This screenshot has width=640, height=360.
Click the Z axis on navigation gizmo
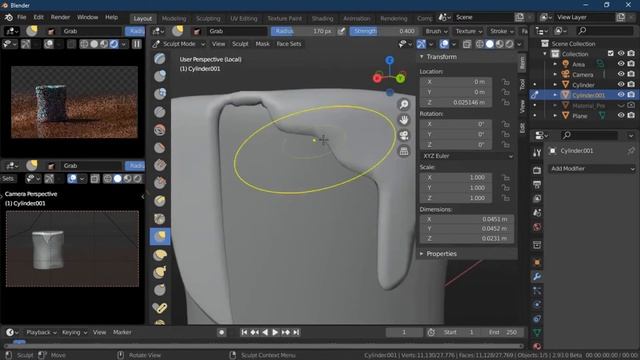pyautogui.click(x=390, y=60)
